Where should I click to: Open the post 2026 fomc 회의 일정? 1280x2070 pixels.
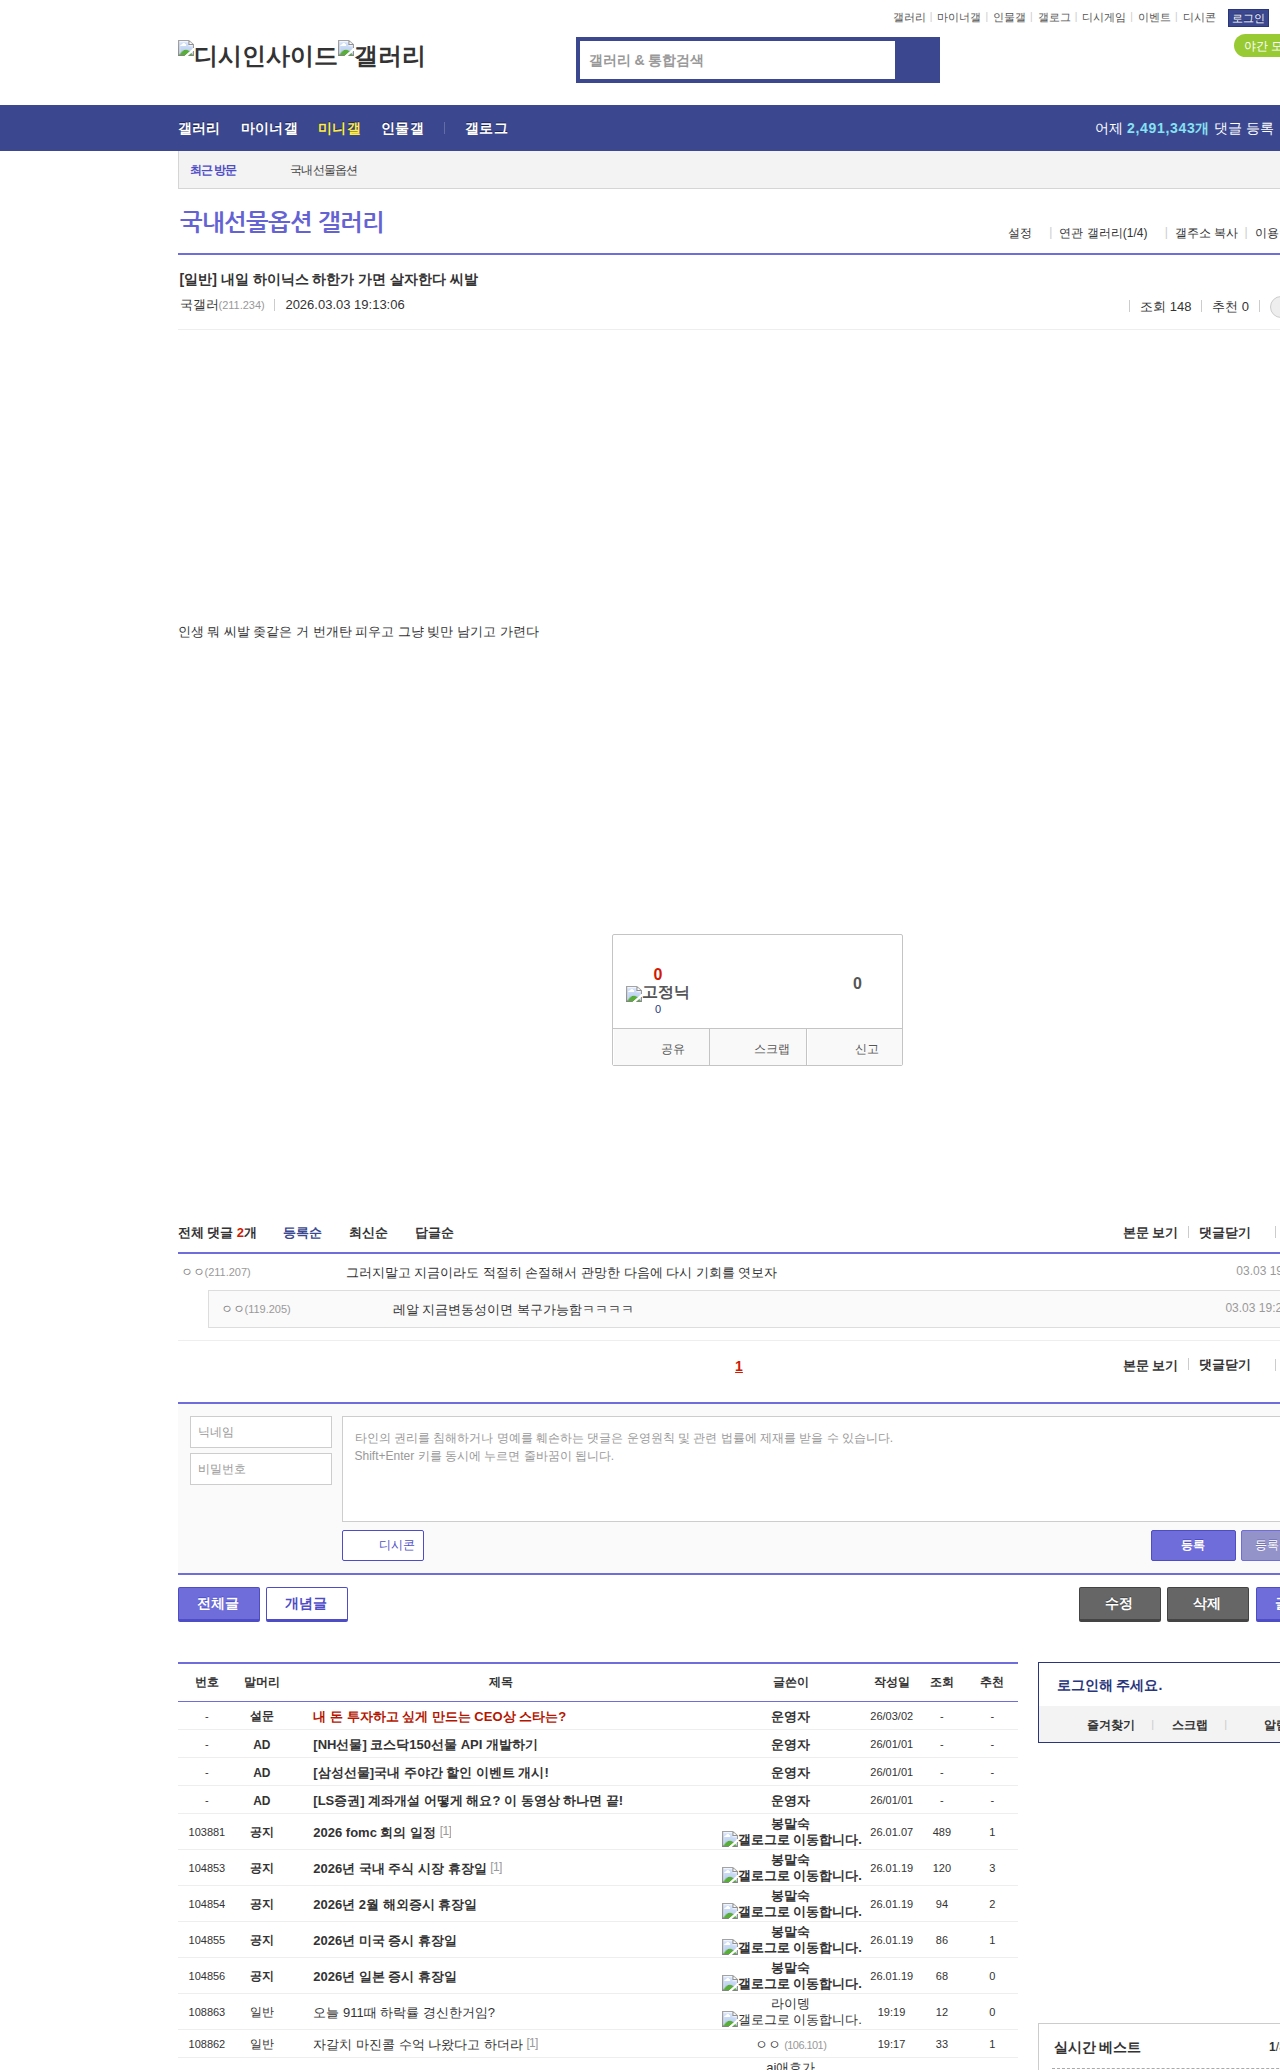click(374, 1833)
